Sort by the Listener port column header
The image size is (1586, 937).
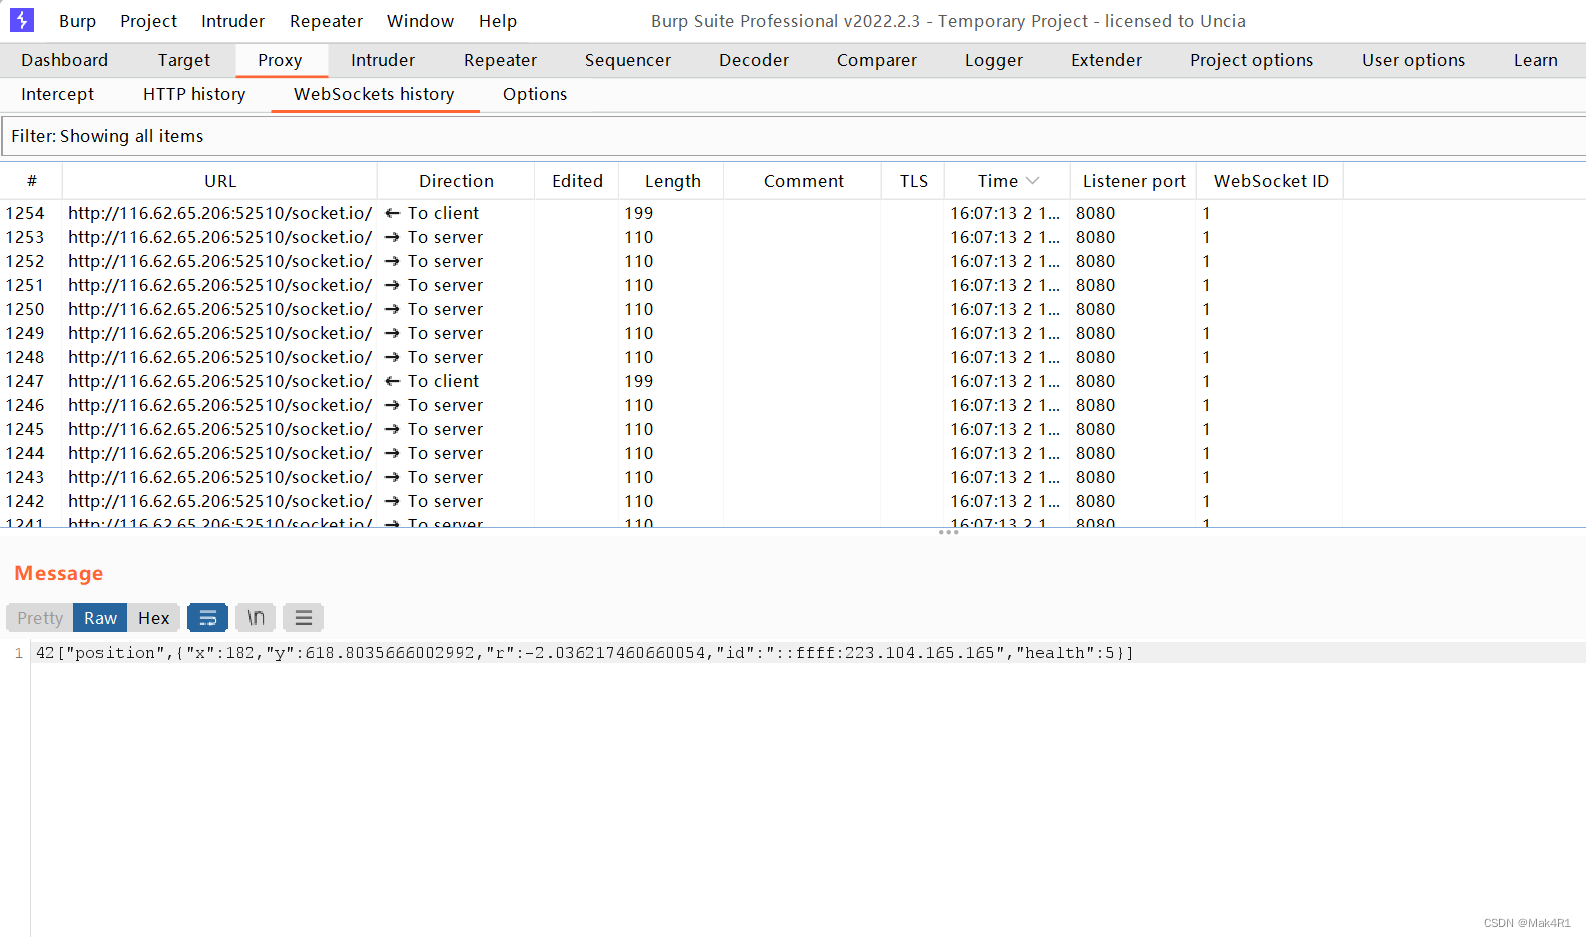coord(1134,181)
